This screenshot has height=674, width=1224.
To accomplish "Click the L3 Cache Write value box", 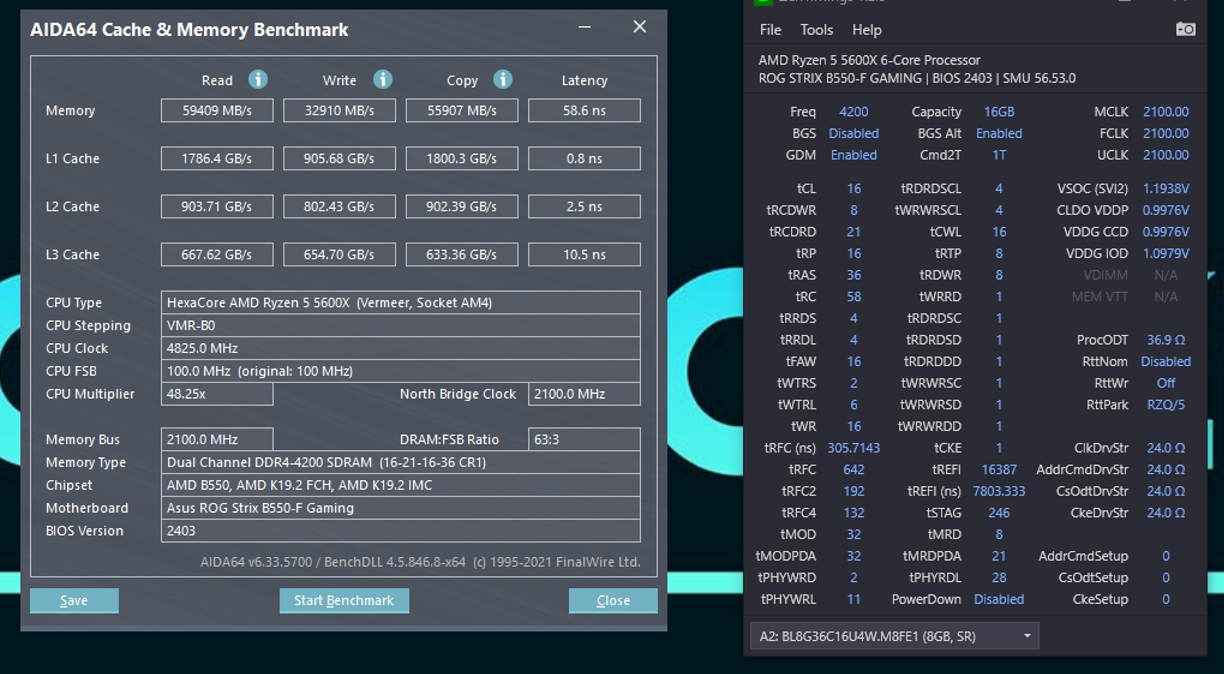I will (339, 255).
